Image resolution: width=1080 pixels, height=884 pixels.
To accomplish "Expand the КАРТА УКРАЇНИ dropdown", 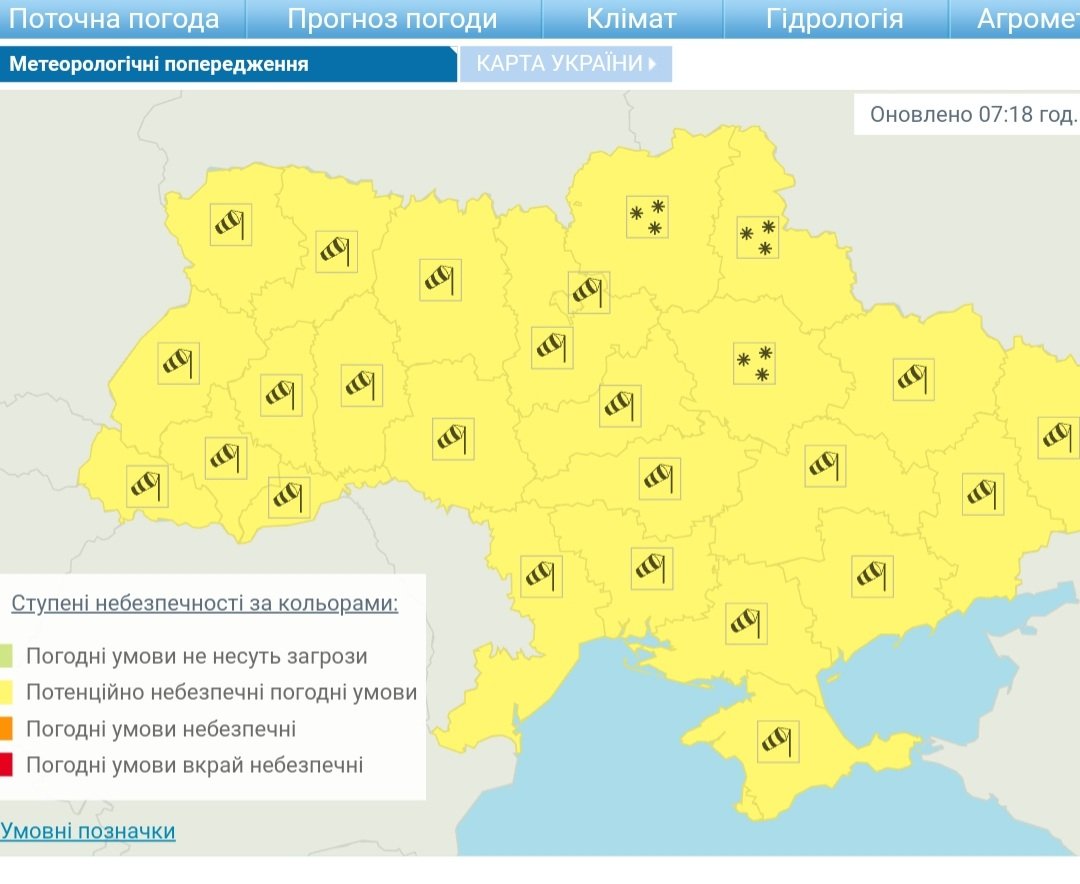I will (566, 64).
